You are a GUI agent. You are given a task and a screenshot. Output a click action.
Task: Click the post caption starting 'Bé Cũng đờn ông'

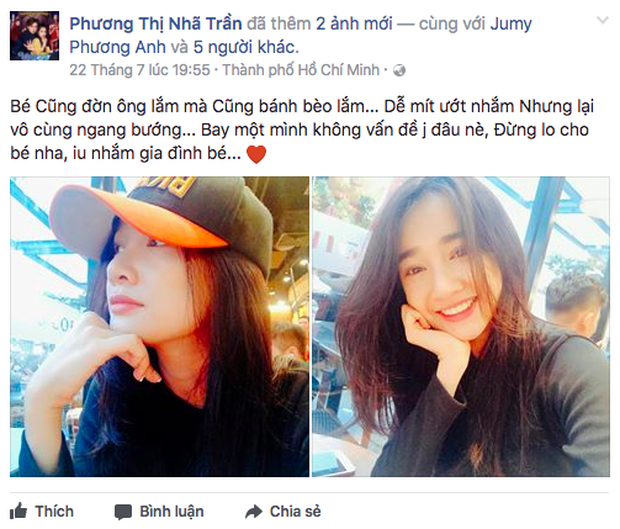point(302,130)
